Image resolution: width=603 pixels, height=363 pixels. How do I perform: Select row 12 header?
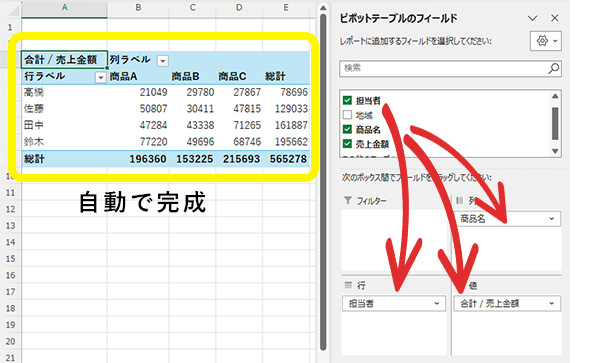(x=10, y=209)
